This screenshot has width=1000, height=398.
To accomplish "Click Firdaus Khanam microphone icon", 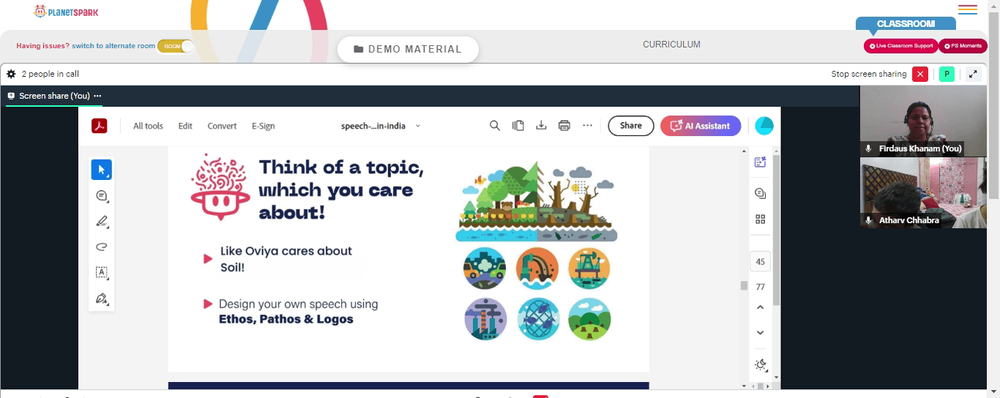I will [868, 149].
